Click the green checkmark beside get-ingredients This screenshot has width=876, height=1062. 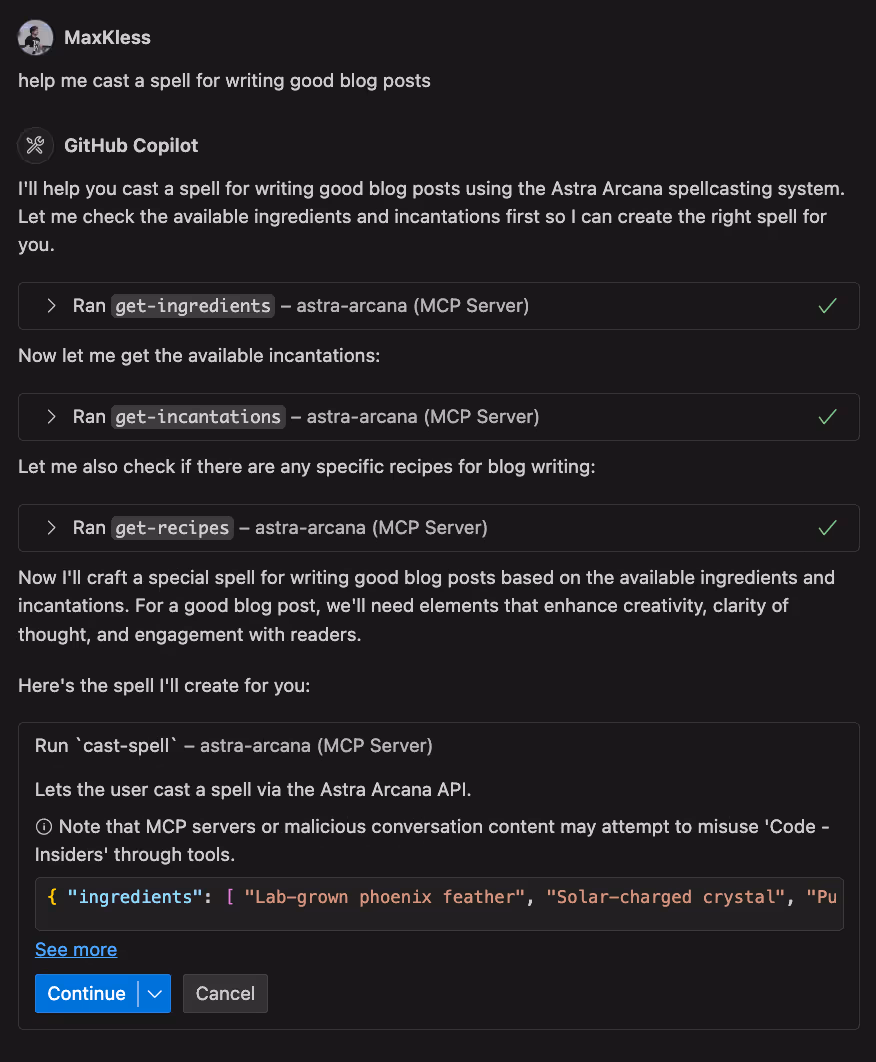[x=827, y=305]
